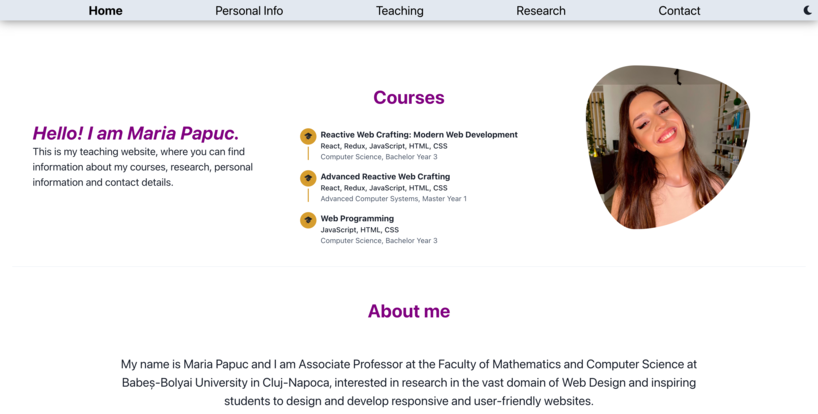
Task: Open the Contact nav link
Action: [x=679, y=10]
